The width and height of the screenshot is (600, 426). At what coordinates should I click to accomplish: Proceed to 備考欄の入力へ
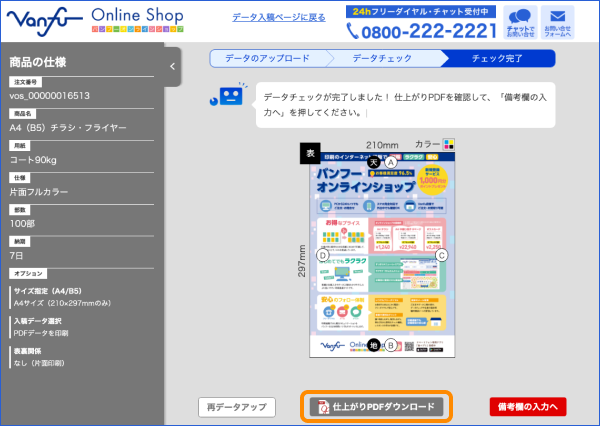click(528, 407)
